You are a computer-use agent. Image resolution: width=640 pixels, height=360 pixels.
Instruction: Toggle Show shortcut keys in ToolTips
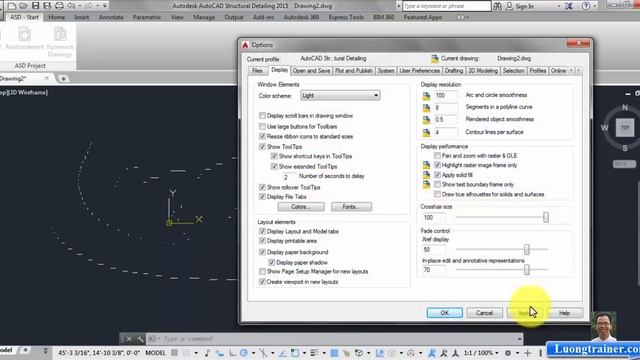click(274, 156)
